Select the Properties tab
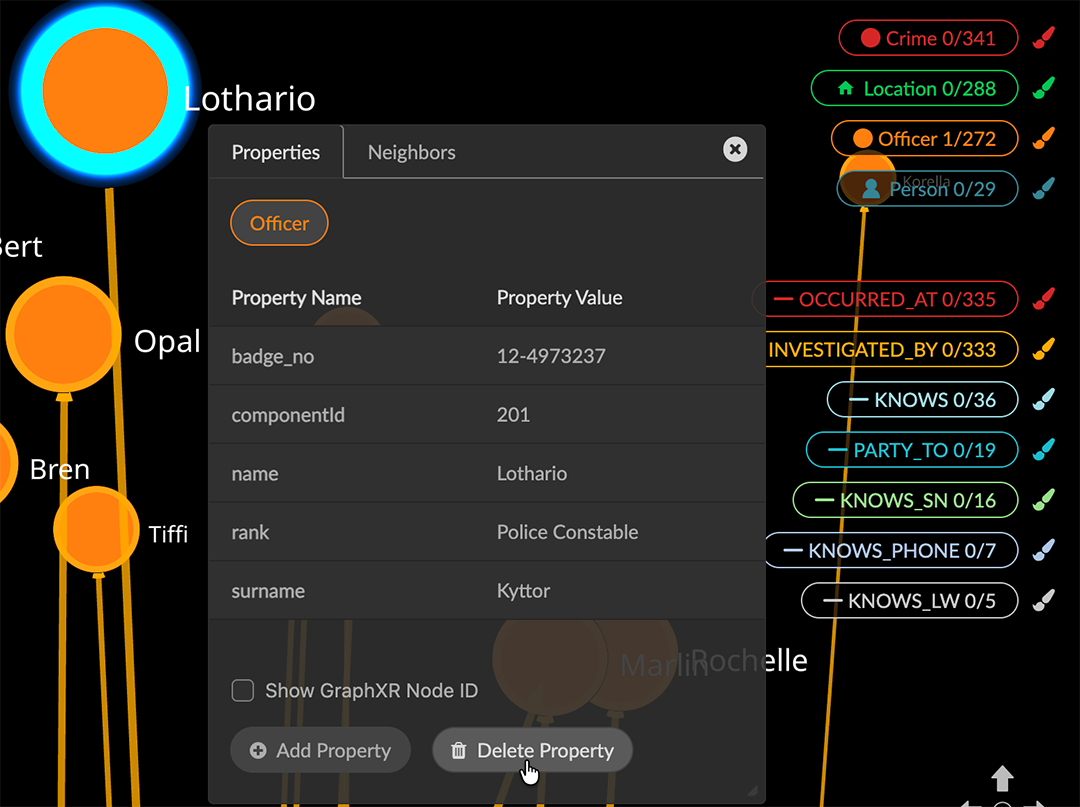The height and width of the screenshot is (807, 1080). (x=275, y=152)
